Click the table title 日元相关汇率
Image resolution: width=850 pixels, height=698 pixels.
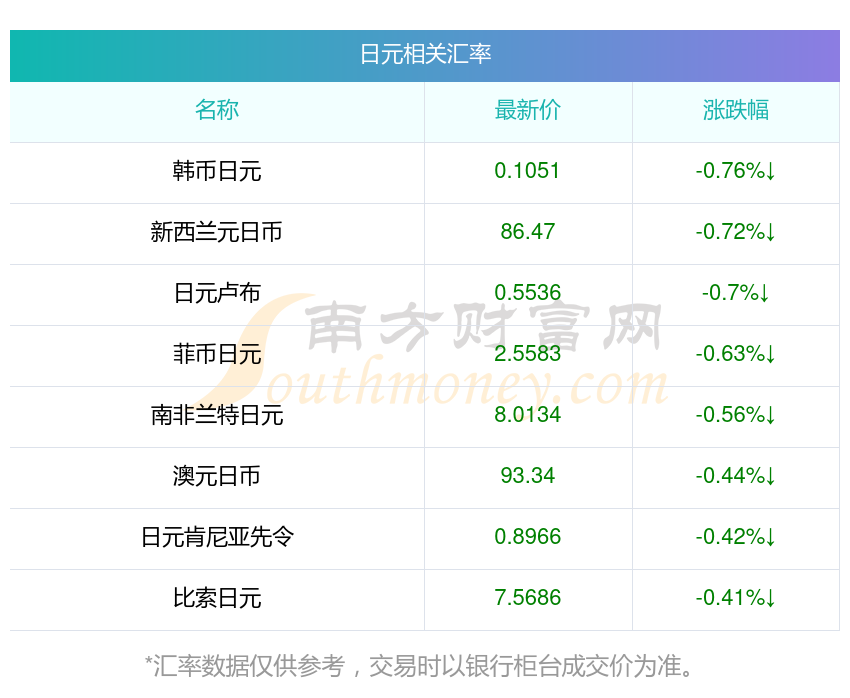point(426,55)
